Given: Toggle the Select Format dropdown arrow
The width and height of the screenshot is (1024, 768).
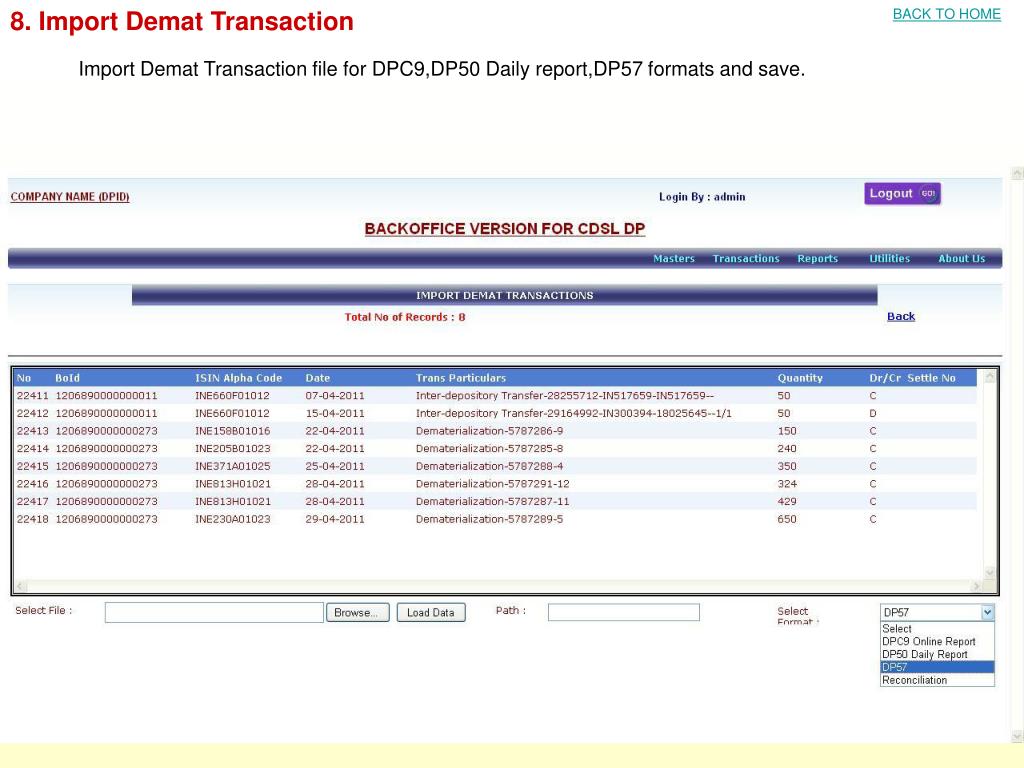Looking at the screenshot, I should pyautogui.click(x=987, y=612).
